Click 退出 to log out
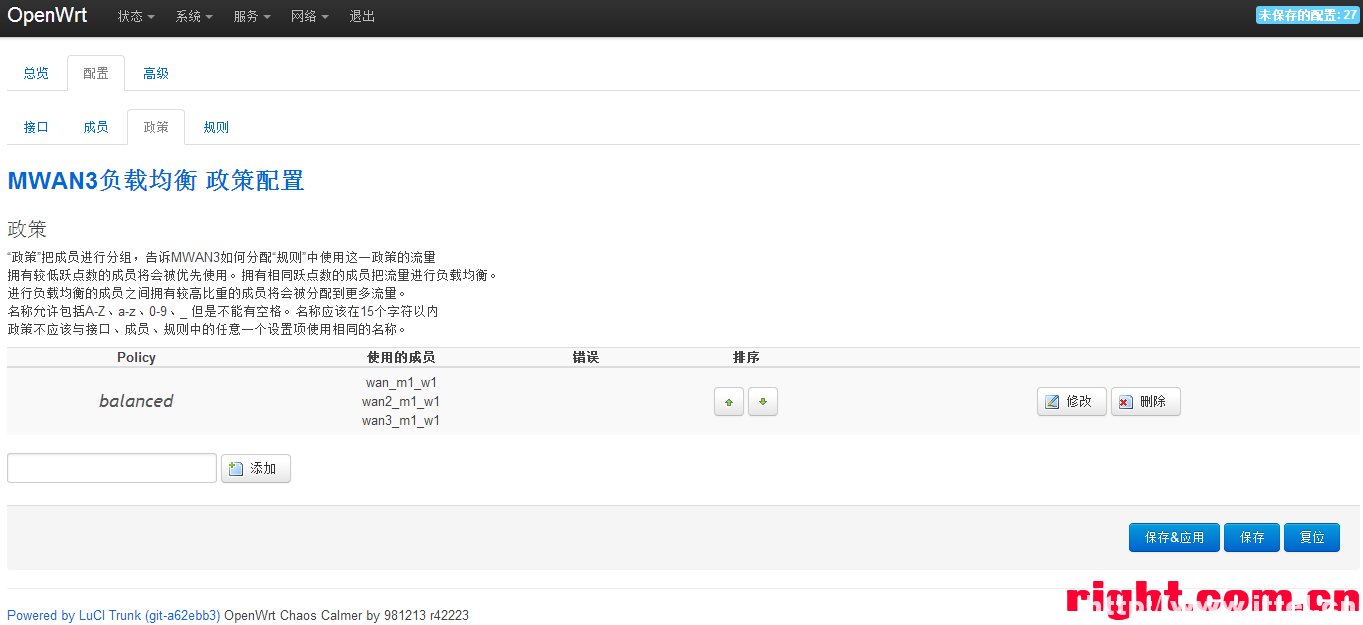 pyautogui.click(x=363, y=16)
